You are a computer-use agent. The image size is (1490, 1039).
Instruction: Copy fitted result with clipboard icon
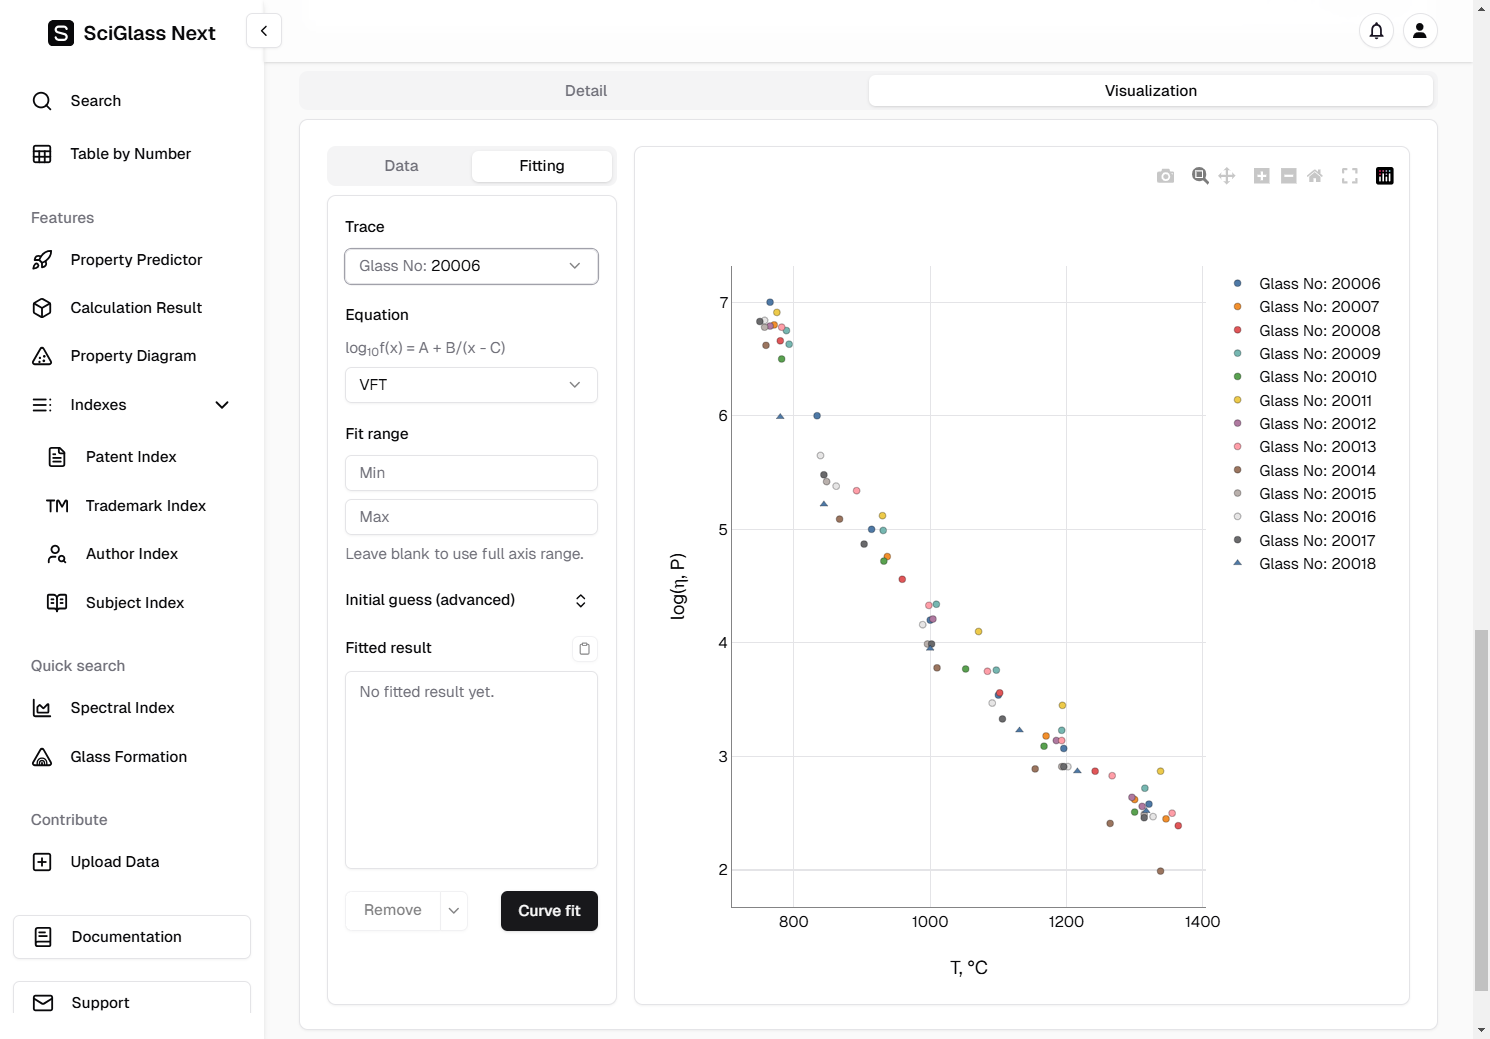click(x=585, y=649)
